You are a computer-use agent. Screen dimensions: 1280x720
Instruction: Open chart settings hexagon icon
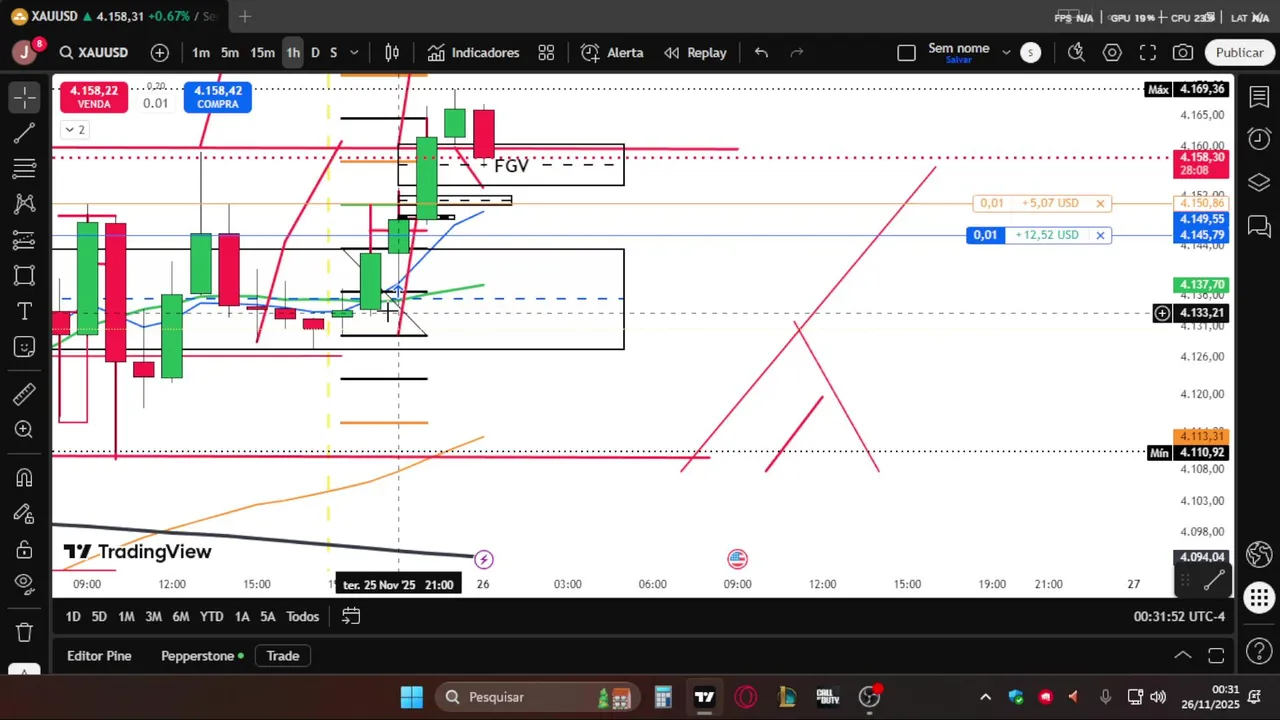(x=1112, y=53)
